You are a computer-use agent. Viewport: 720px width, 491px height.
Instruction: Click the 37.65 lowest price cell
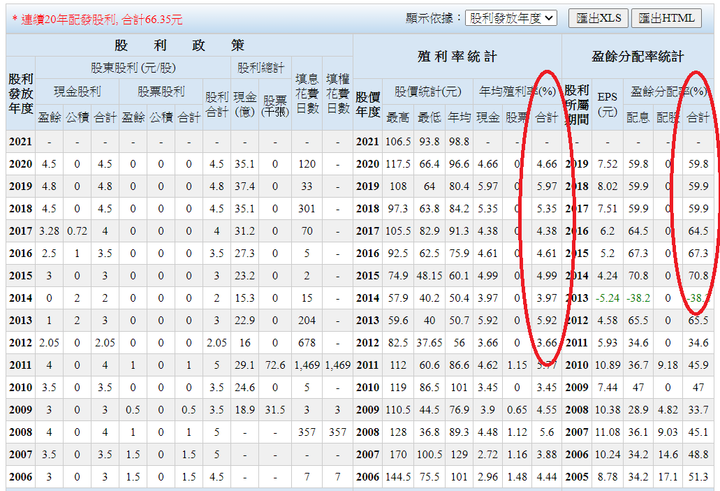429,343
